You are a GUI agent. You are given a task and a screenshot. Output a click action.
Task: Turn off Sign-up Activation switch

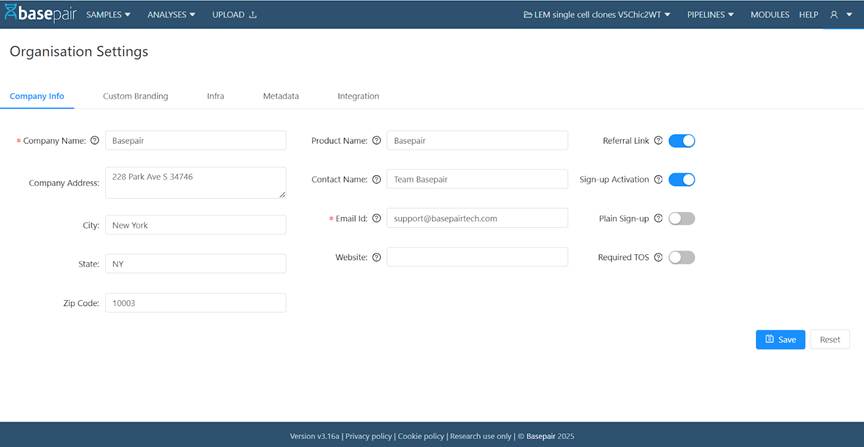pyautogui.click(x=681, y=180)
